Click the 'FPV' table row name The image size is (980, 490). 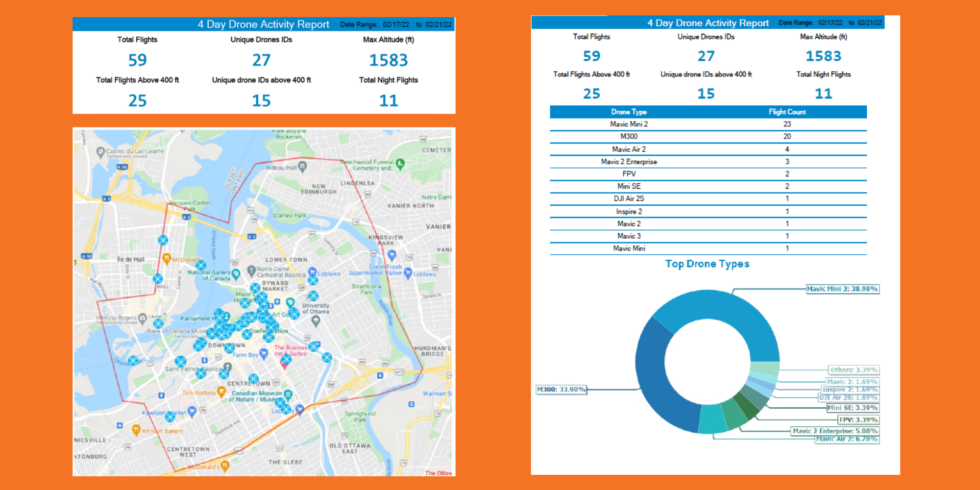point(629,174)
